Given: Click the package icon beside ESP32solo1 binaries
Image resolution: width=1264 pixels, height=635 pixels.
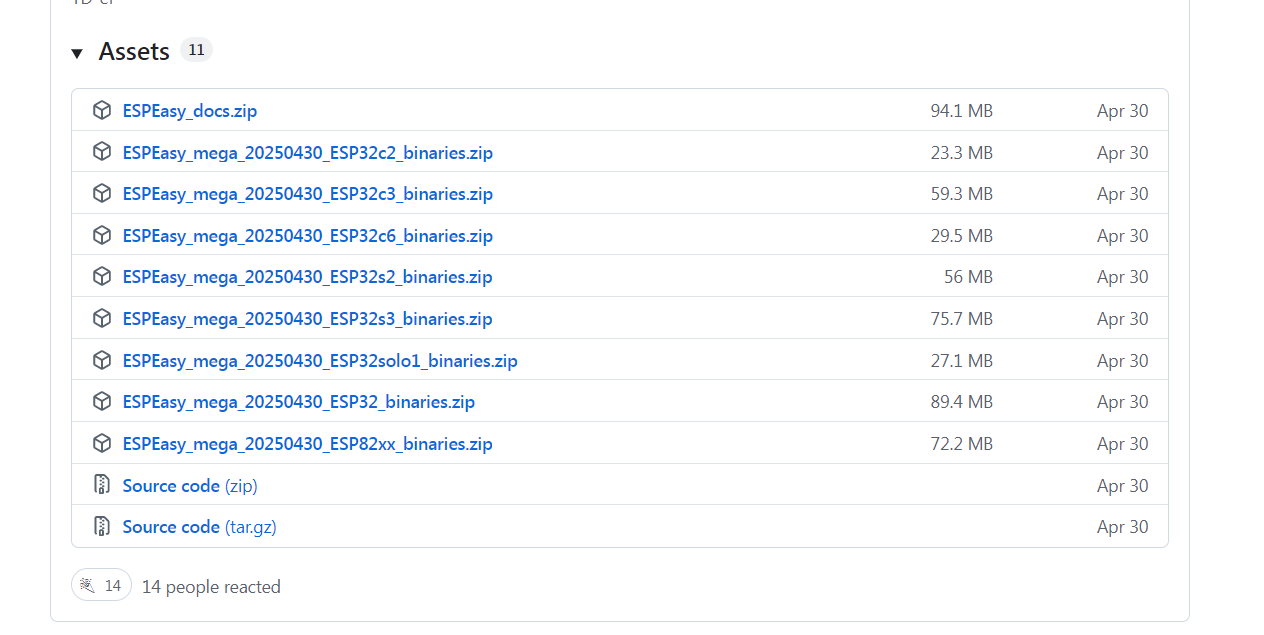Looking at the screenshot, I should [x=101, y=360].
